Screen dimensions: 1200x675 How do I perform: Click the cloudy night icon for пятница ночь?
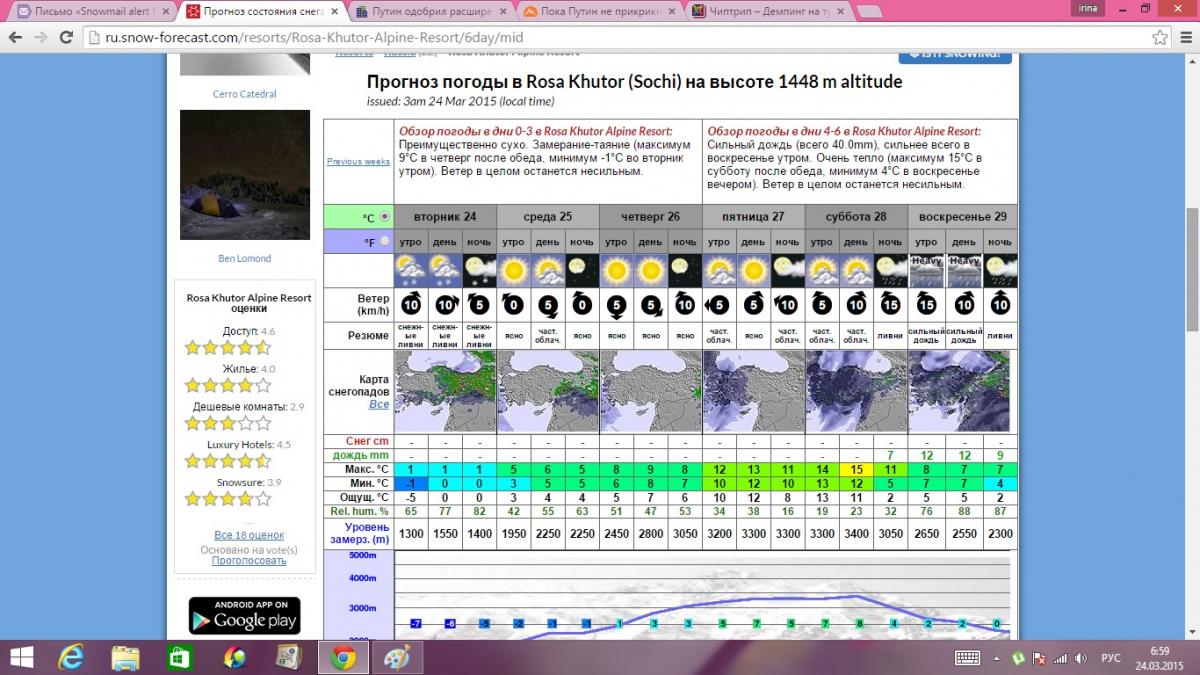787,270
